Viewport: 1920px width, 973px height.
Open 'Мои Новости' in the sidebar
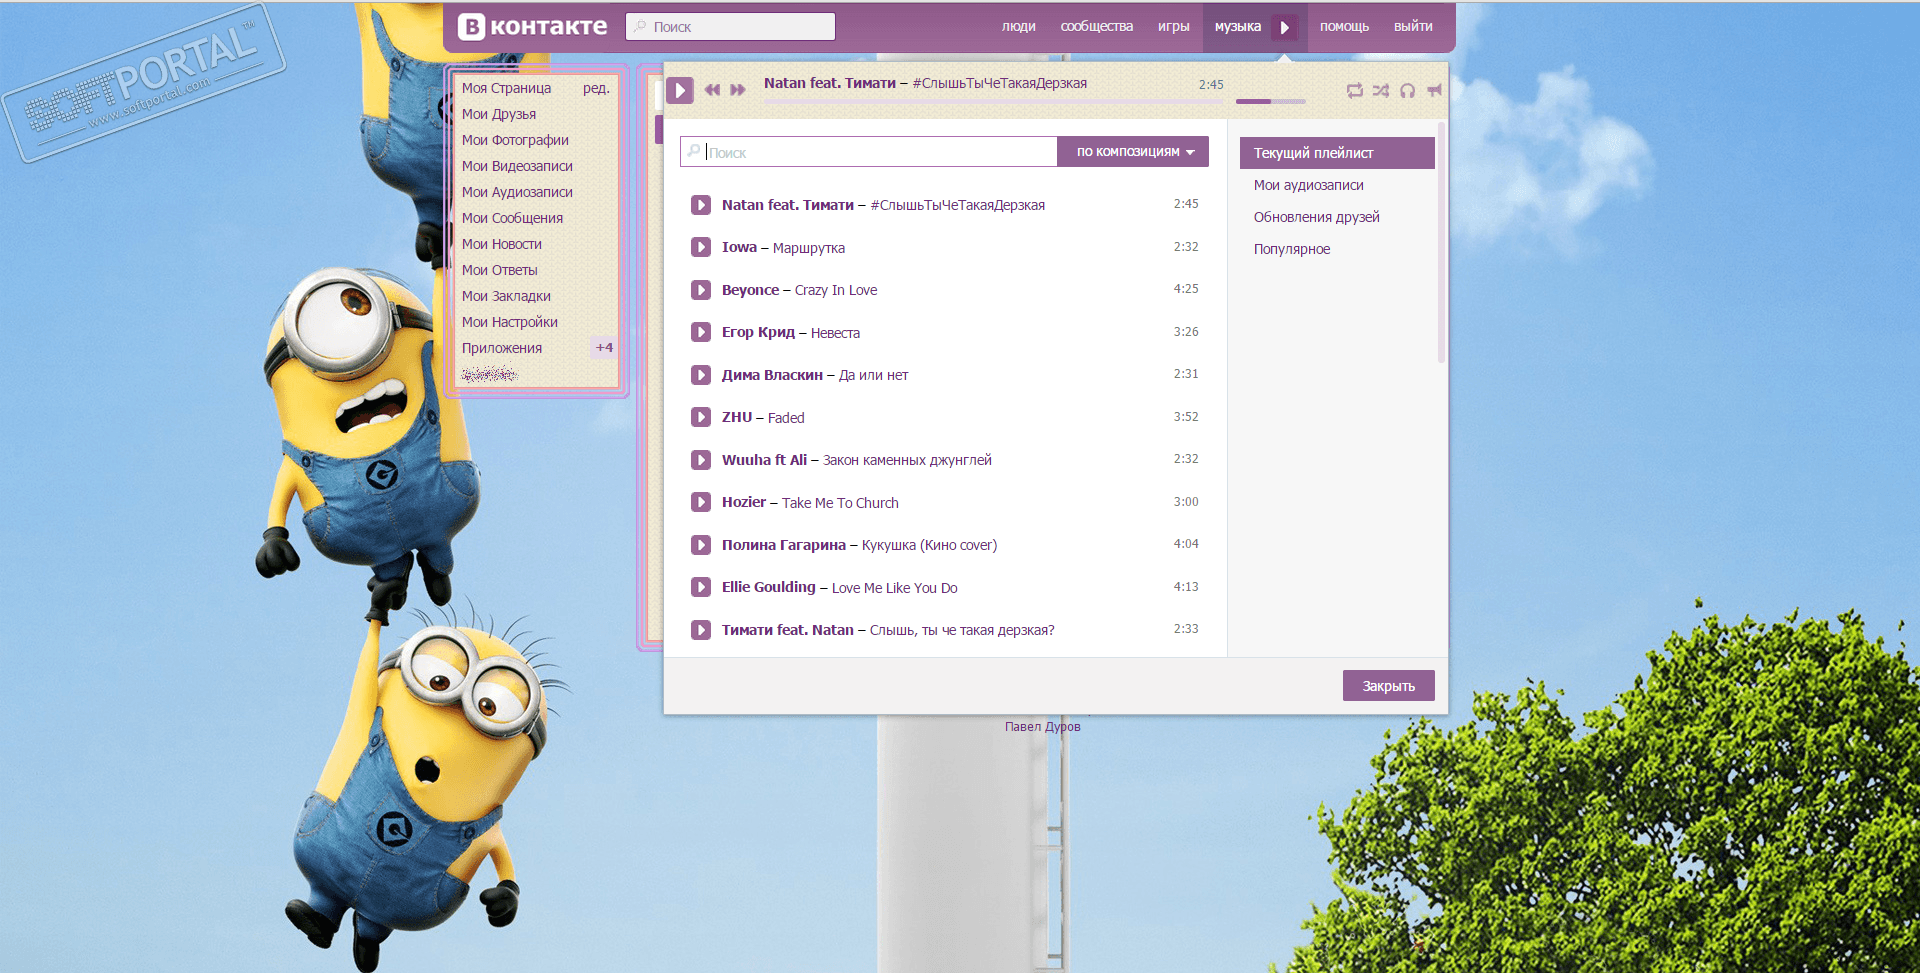(502, 244)
